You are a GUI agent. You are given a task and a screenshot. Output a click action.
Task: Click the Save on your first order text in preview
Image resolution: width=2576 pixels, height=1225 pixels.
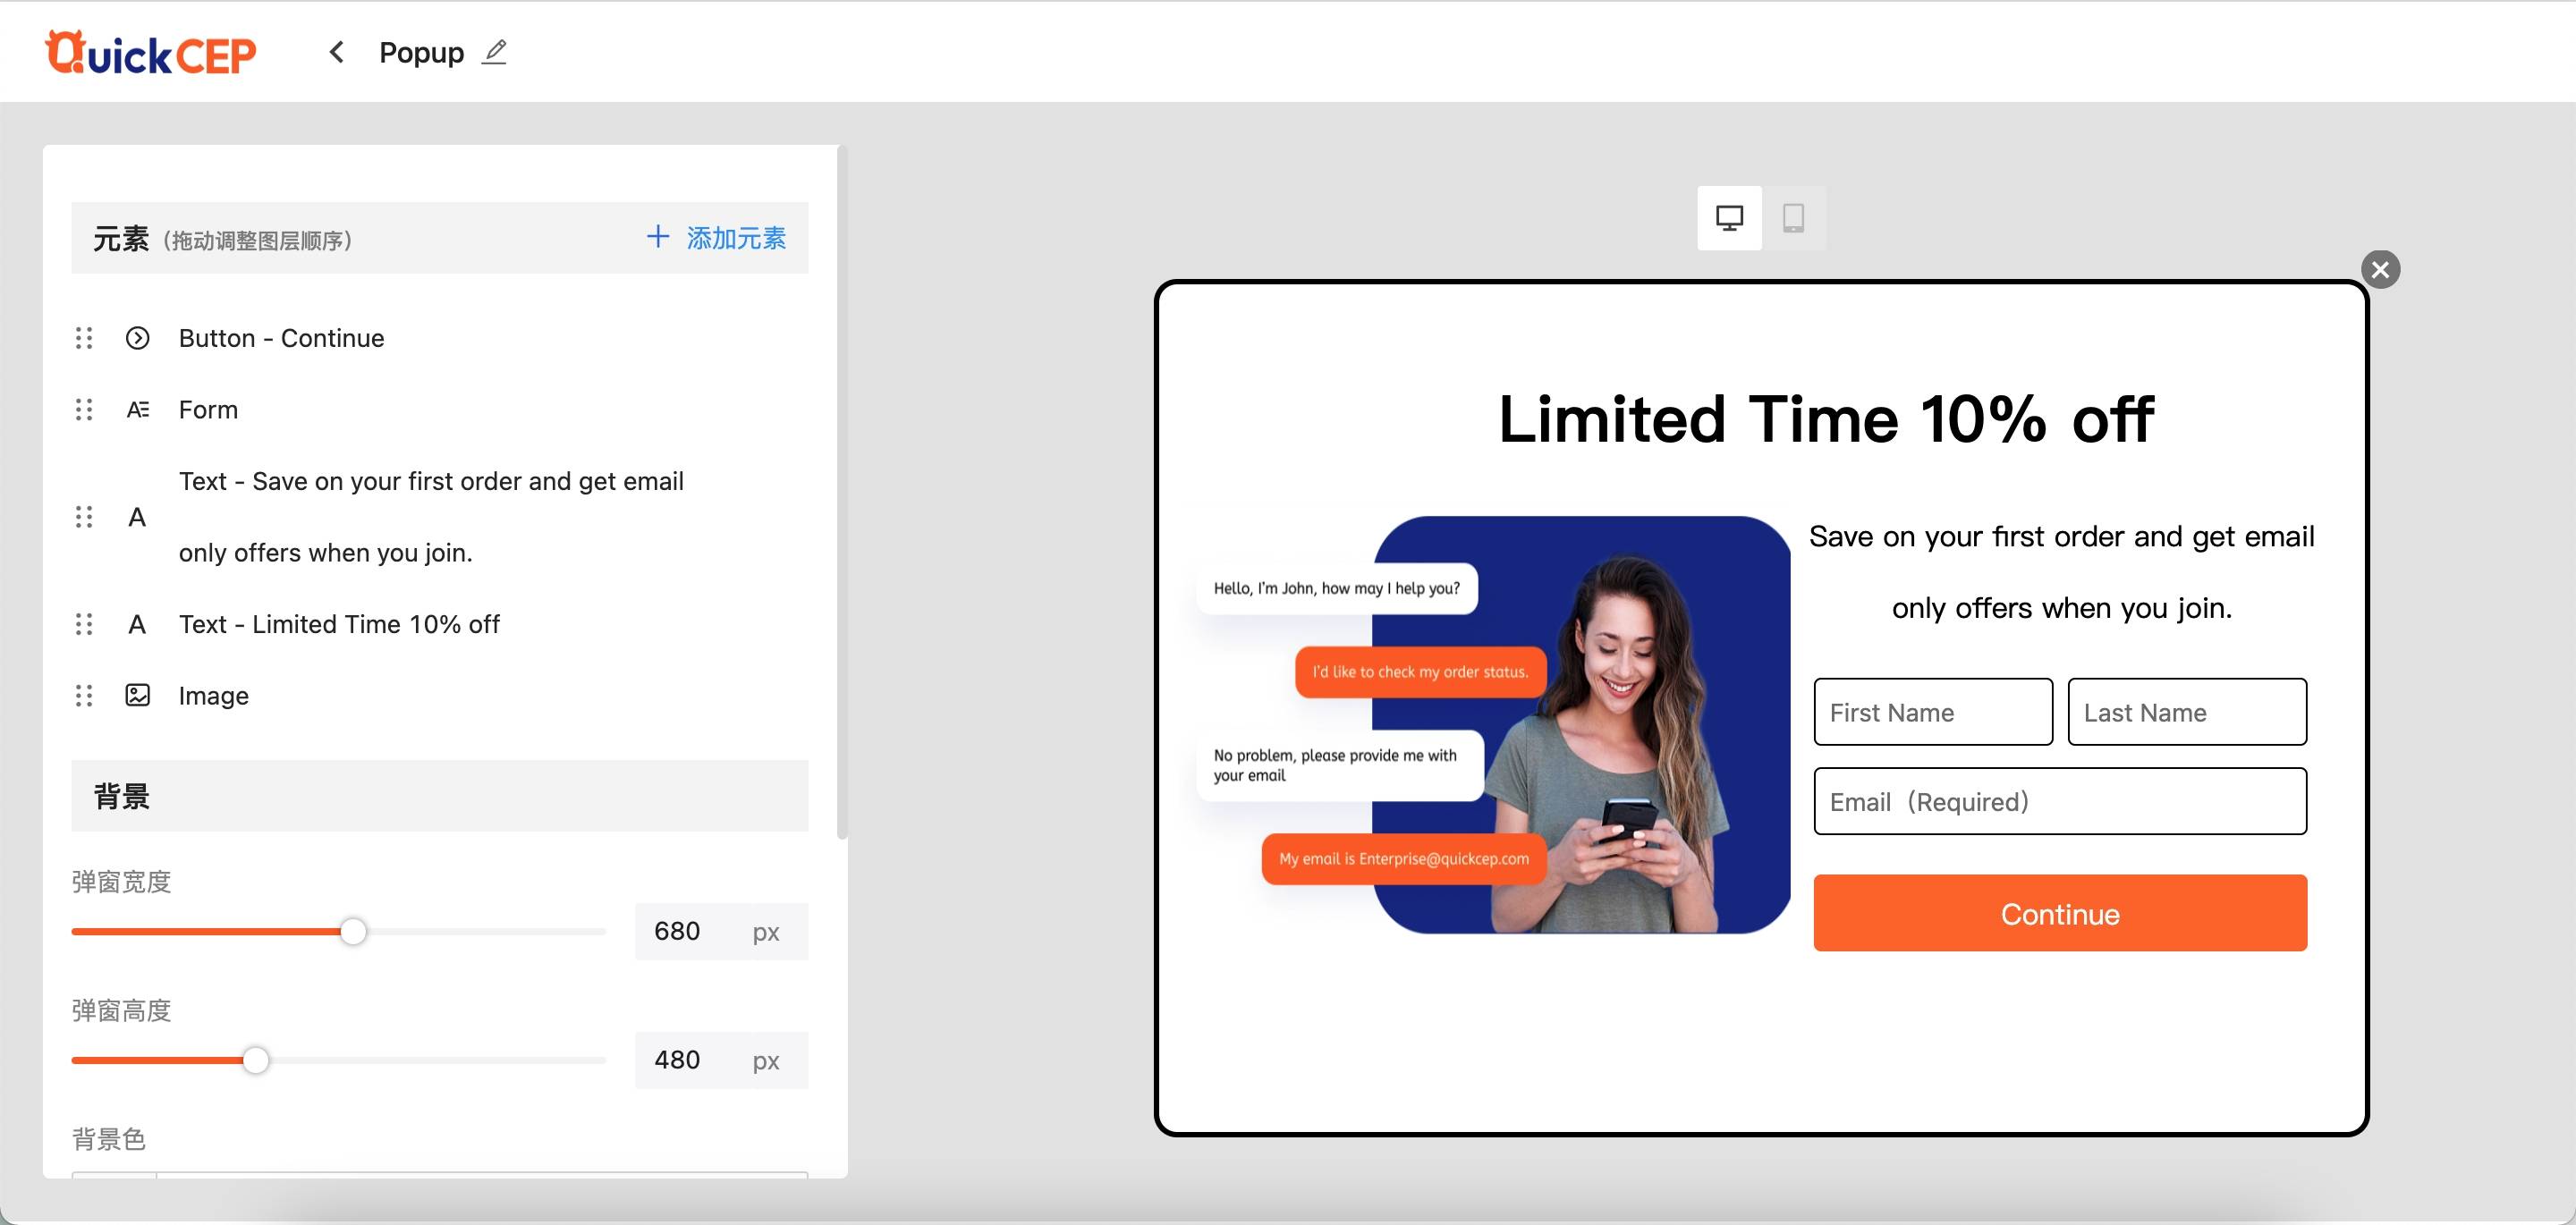pyautogui.click(x=2062, y=572)
